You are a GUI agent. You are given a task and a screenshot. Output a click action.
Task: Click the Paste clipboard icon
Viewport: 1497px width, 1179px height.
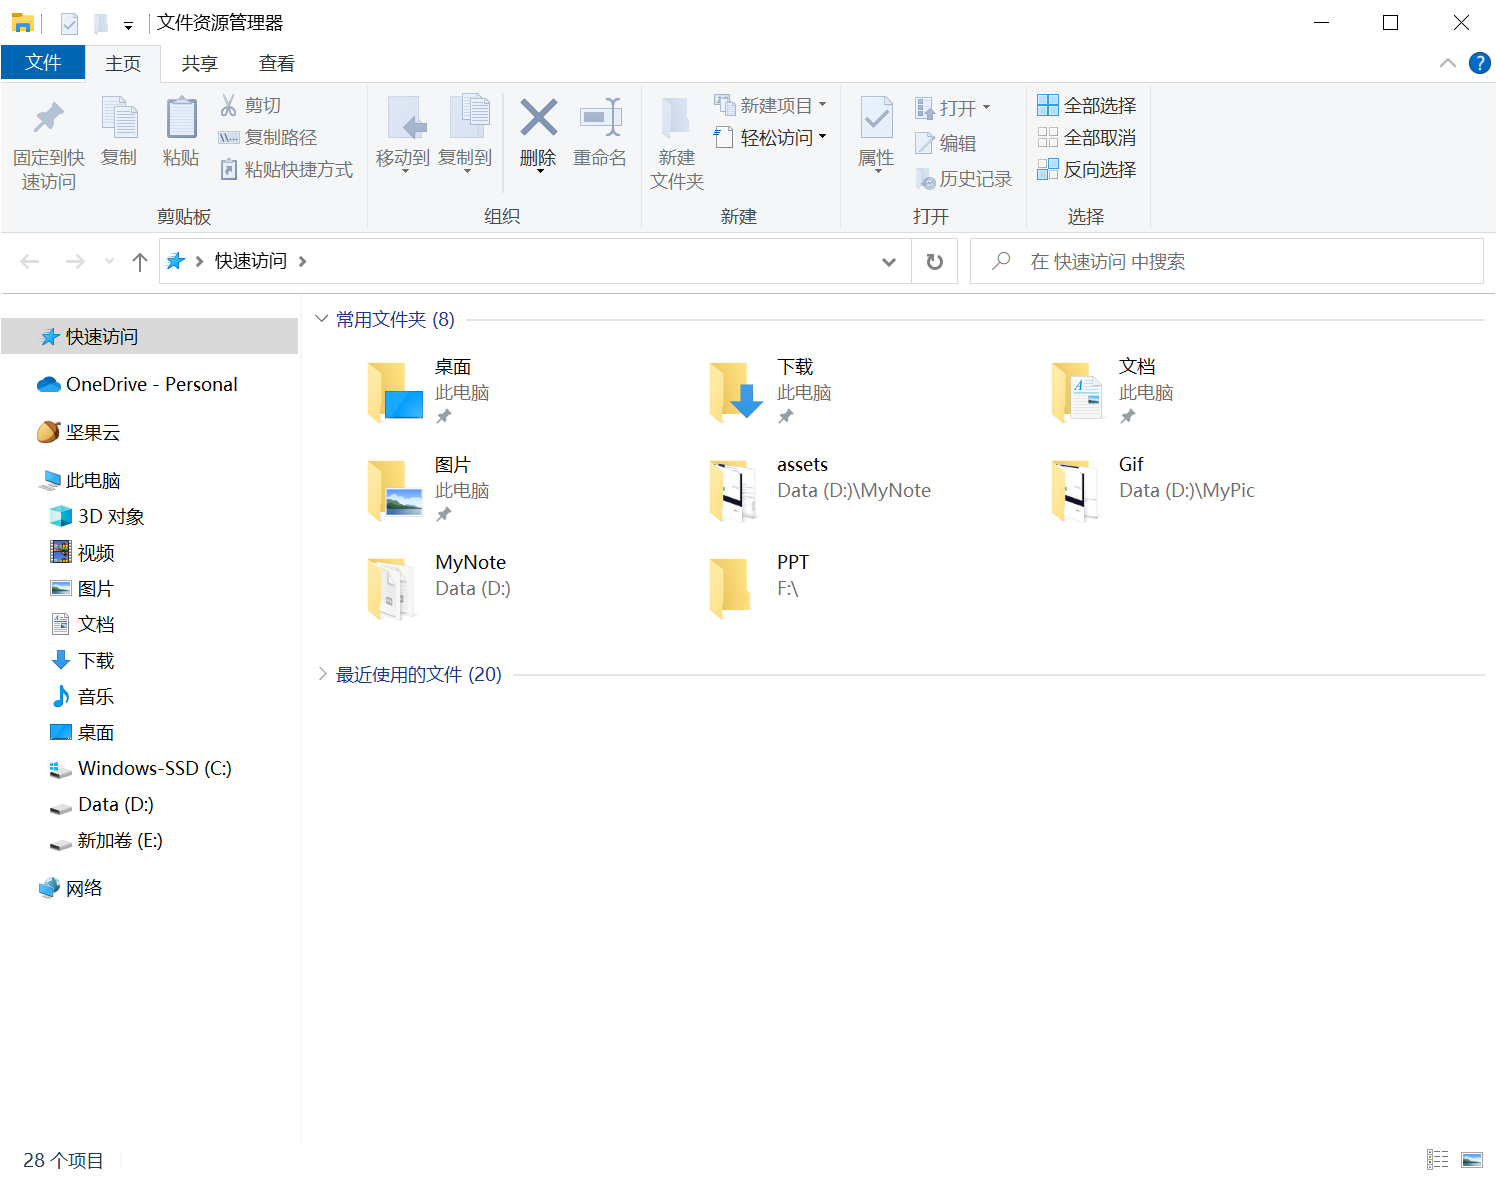point(181,117)
